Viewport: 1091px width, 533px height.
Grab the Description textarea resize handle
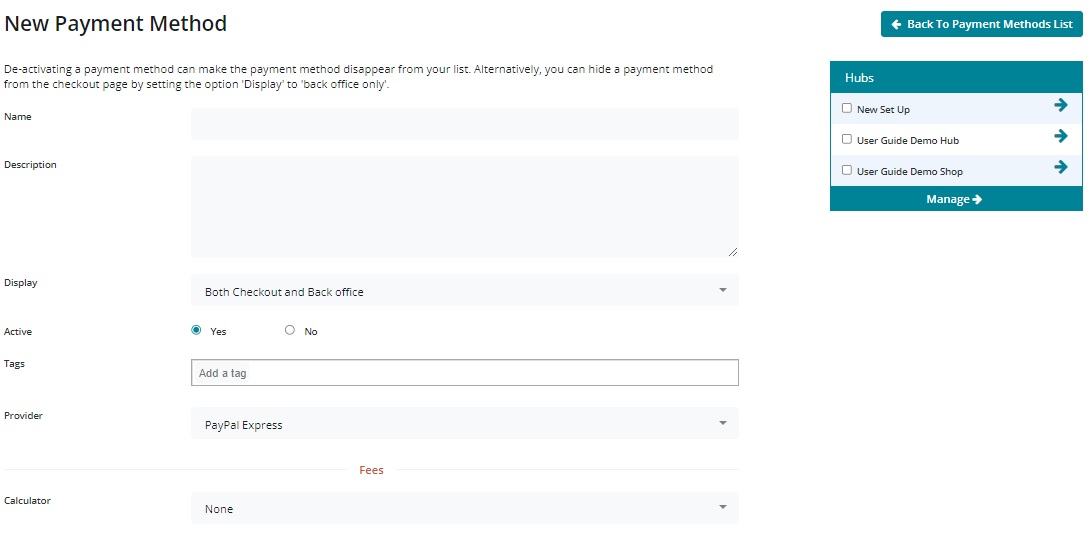pos(733,251)
